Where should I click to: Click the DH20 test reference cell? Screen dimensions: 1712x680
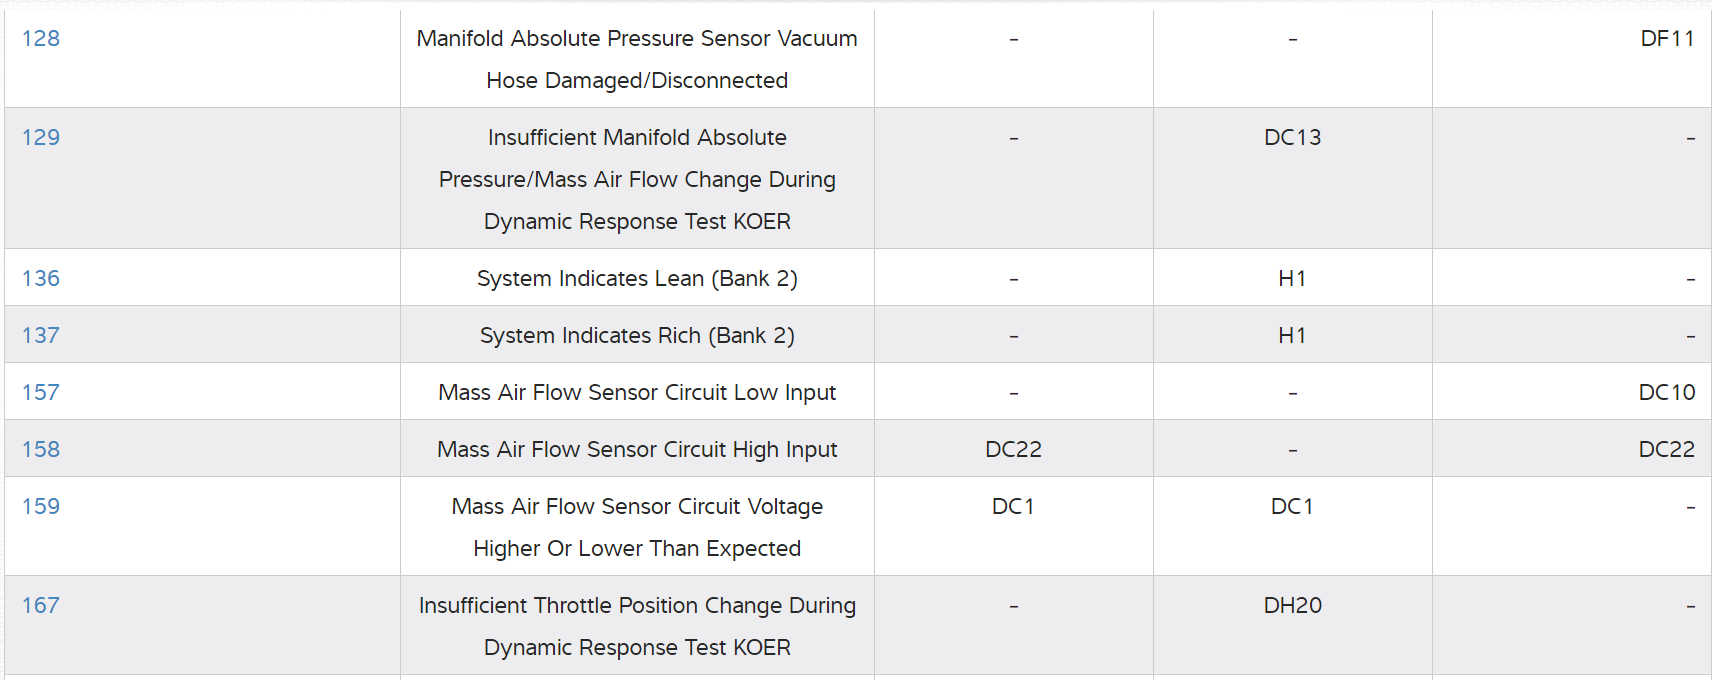click(x=1292, y=606)
